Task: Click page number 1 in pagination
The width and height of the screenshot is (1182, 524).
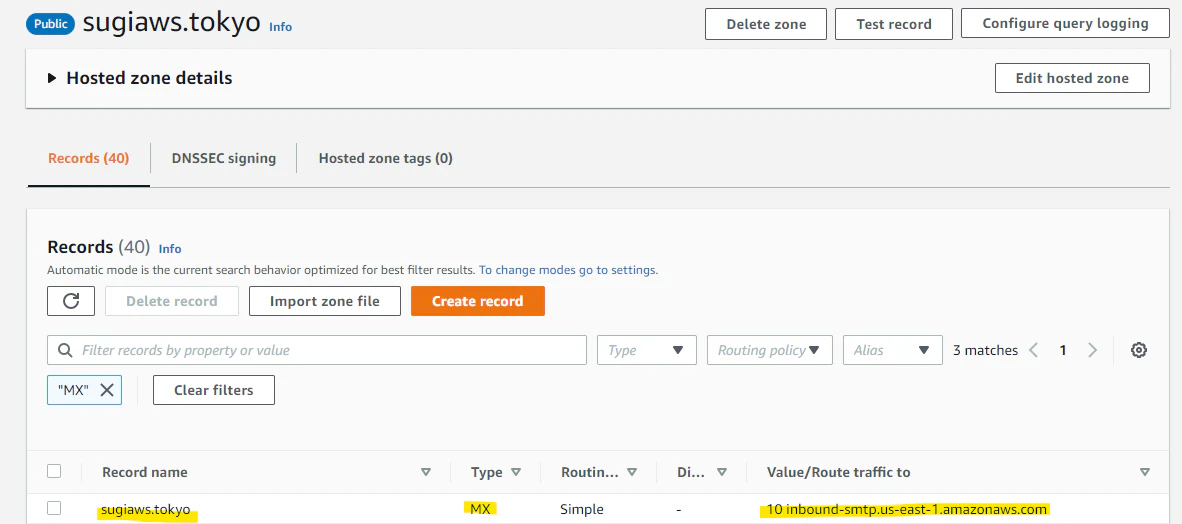Action: pyautogui.click(x=1063, y=350)
